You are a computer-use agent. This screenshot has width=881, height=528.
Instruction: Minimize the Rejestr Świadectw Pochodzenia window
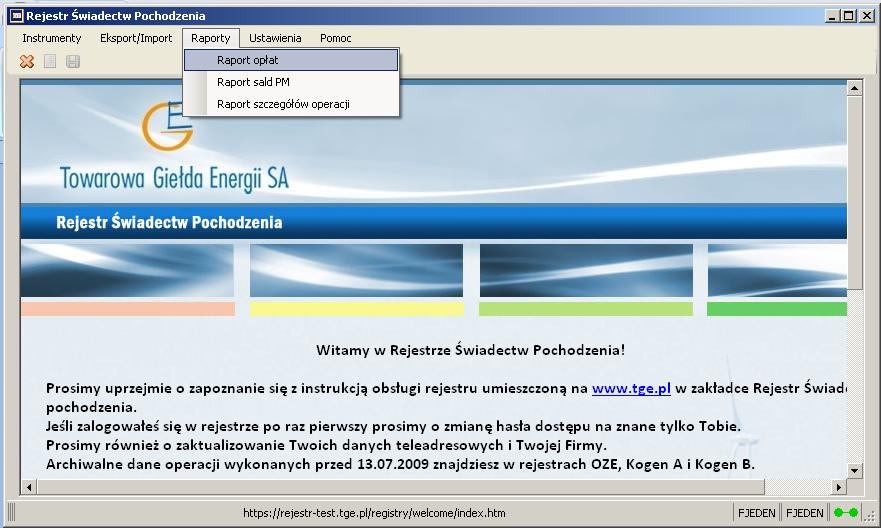[832, 16]
